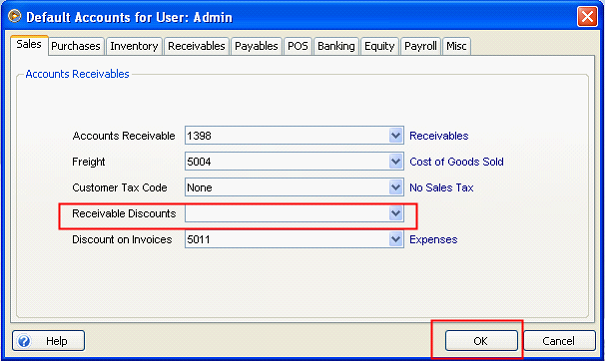Expand the Accounts Receivable dropdown arrow
Screen dimensions: 606x362
point(395,136)
